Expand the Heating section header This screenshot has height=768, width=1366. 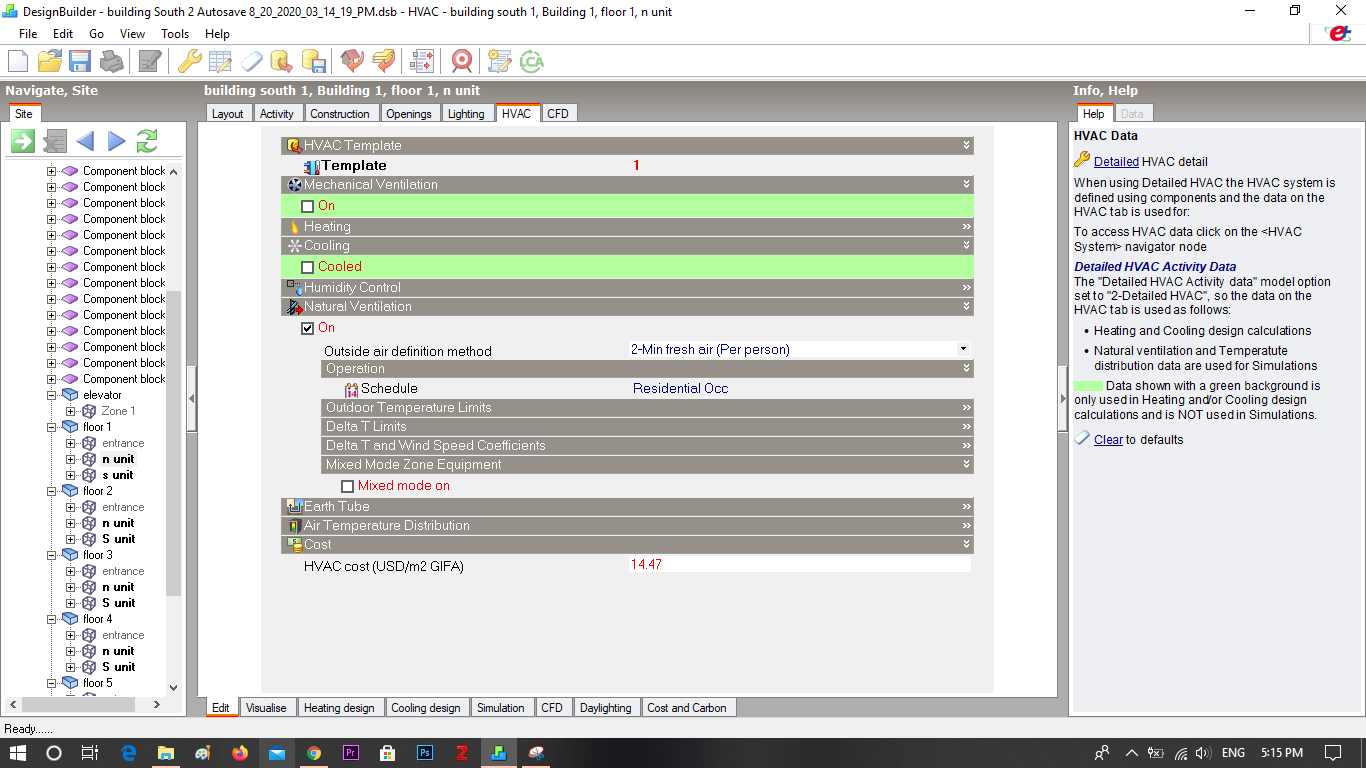[x=627, y=227]
